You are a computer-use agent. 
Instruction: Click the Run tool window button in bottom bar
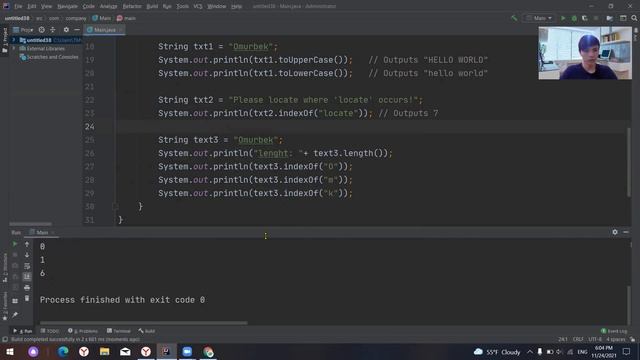tap(23, 331)
